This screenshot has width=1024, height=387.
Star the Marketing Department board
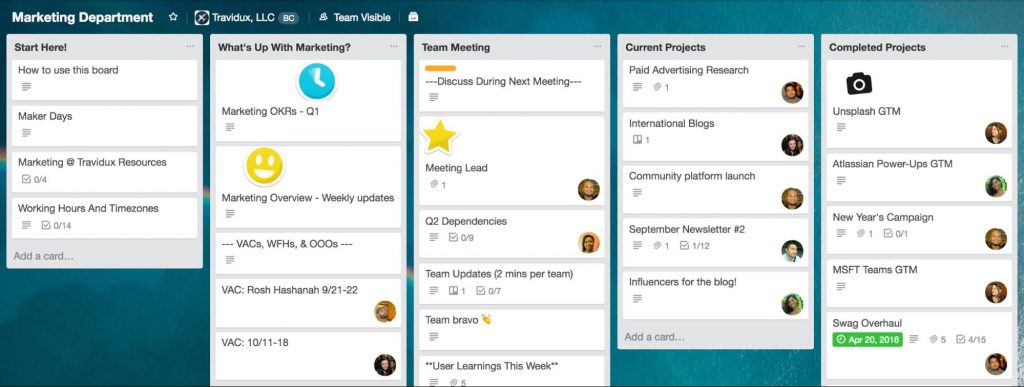tap(173, 17)
